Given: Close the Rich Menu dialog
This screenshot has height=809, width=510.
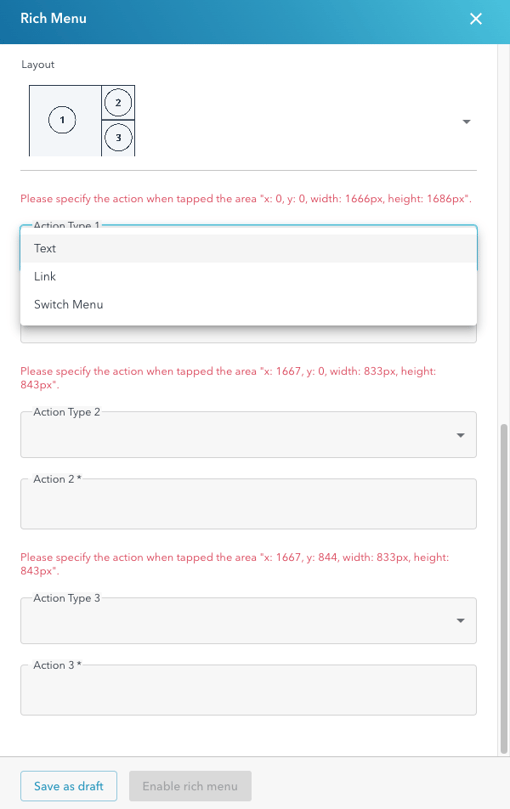Looking at the screenshot, I should (x=475, y=19).
